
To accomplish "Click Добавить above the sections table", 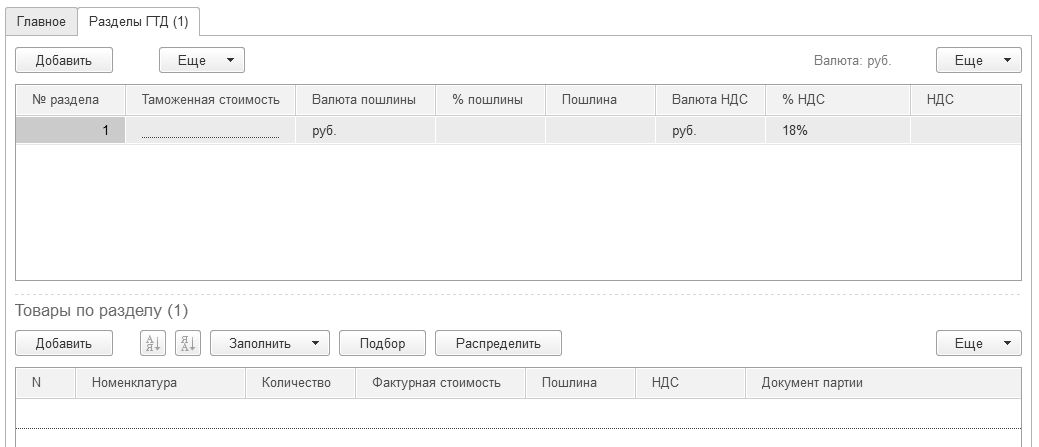I will click(x=64, y=60).
